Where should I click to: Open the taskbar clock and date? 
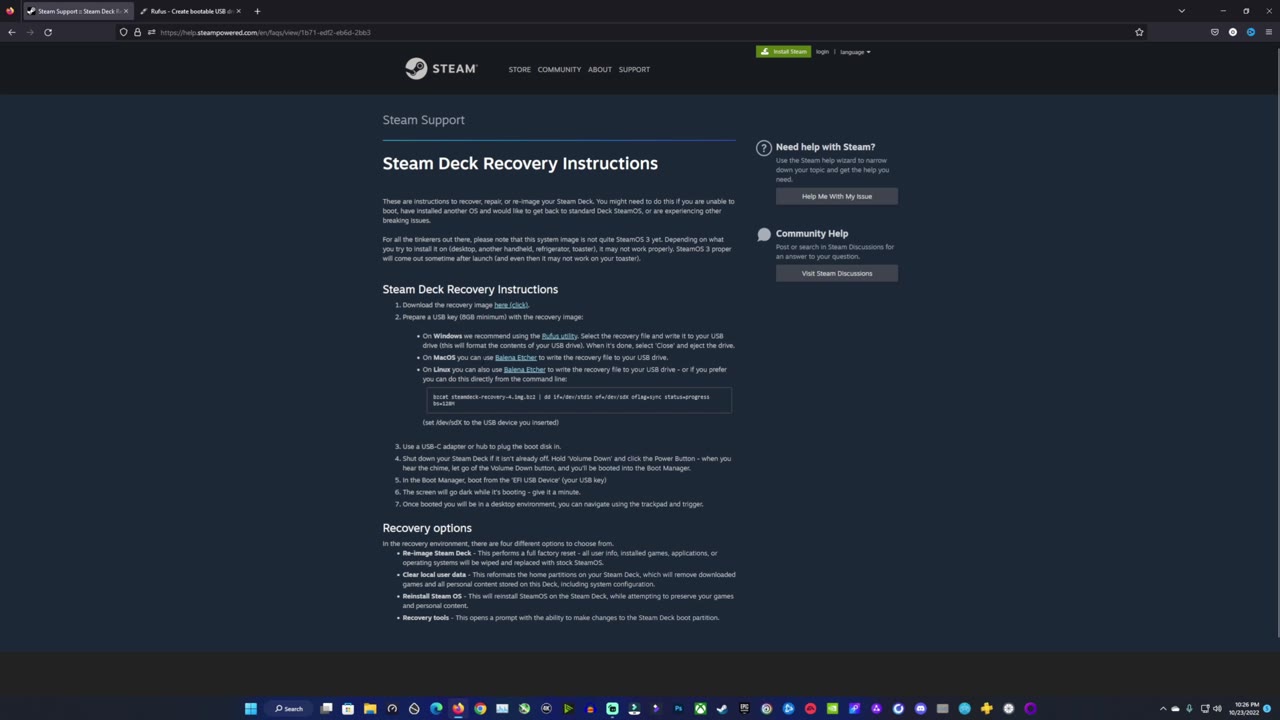(1246, 708)
